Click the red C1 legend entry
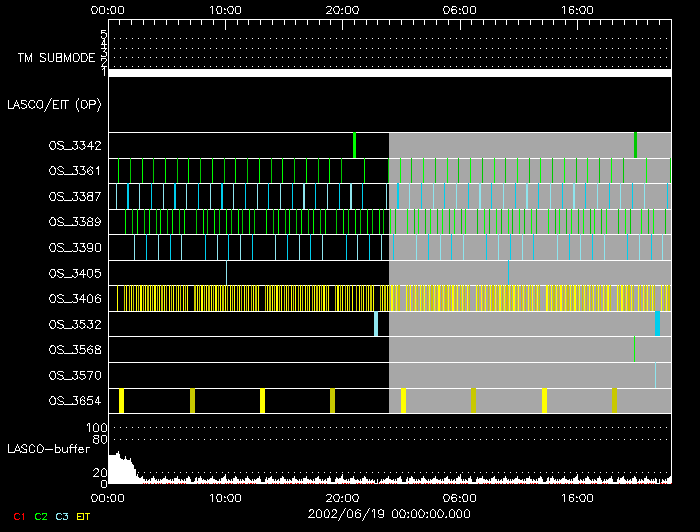700x532 pixels. point(16,516)
